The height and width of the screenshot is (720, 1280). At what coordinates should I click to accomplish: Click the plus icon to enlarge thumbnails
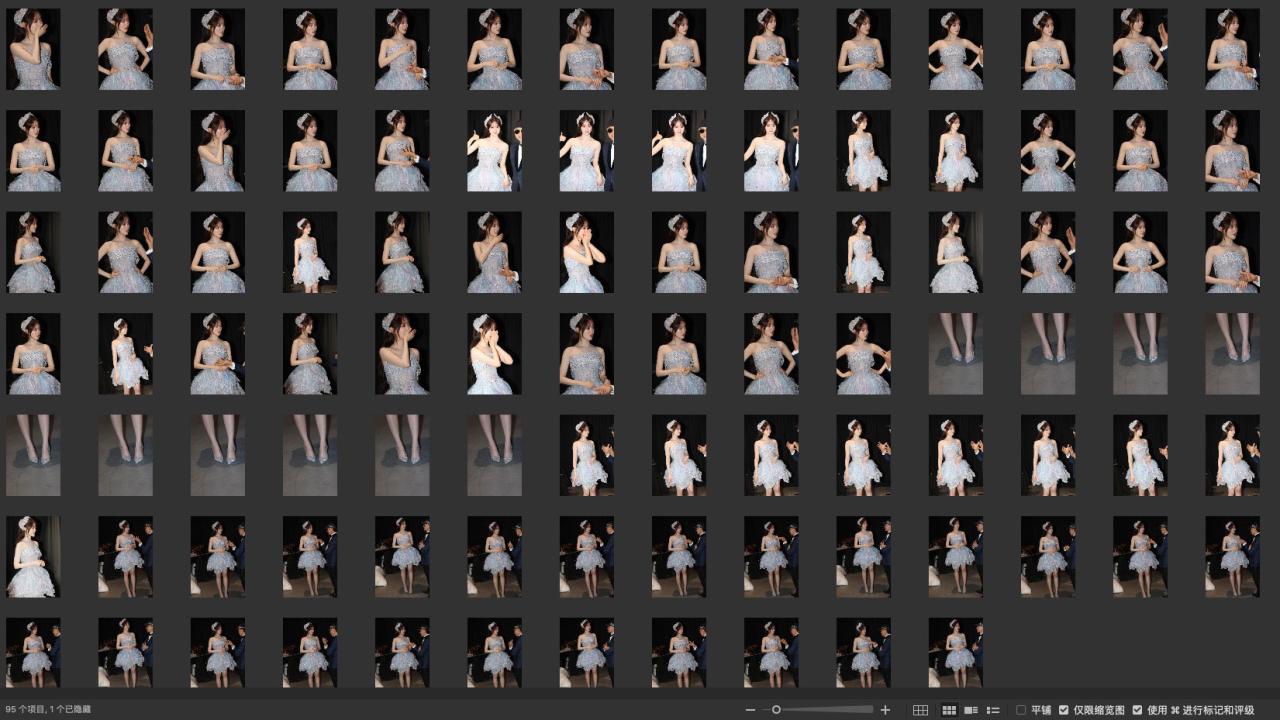[x=885, y=710]
